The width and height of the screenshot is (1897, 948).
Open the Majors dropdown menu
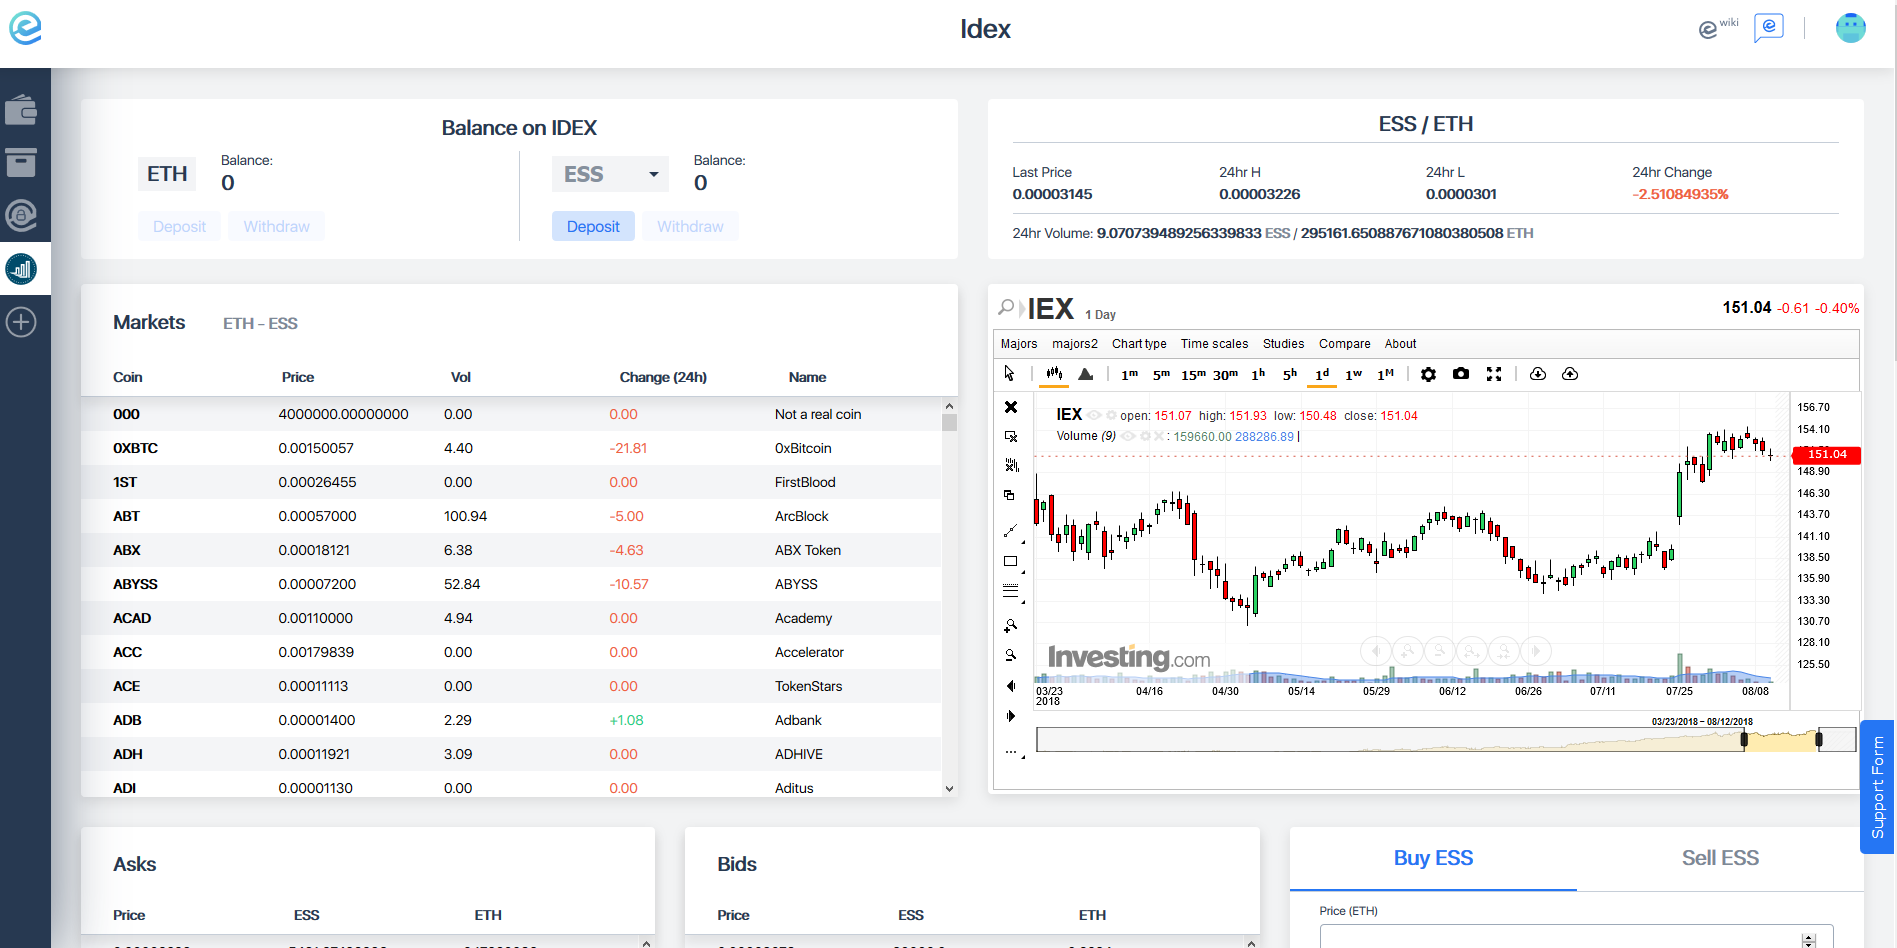[1019, 344]
